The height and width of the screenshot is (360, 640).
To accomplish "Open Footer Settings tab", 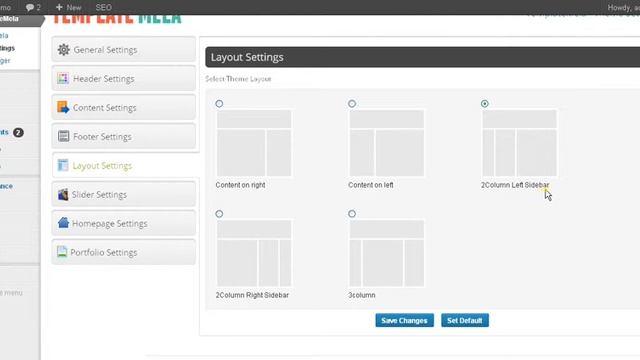I will tap(124, 136).
